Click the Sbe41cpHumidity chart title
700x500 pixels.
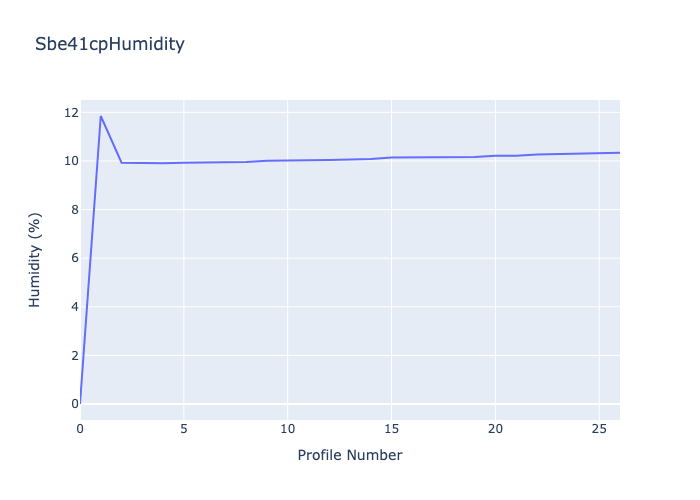coord(110,44)
